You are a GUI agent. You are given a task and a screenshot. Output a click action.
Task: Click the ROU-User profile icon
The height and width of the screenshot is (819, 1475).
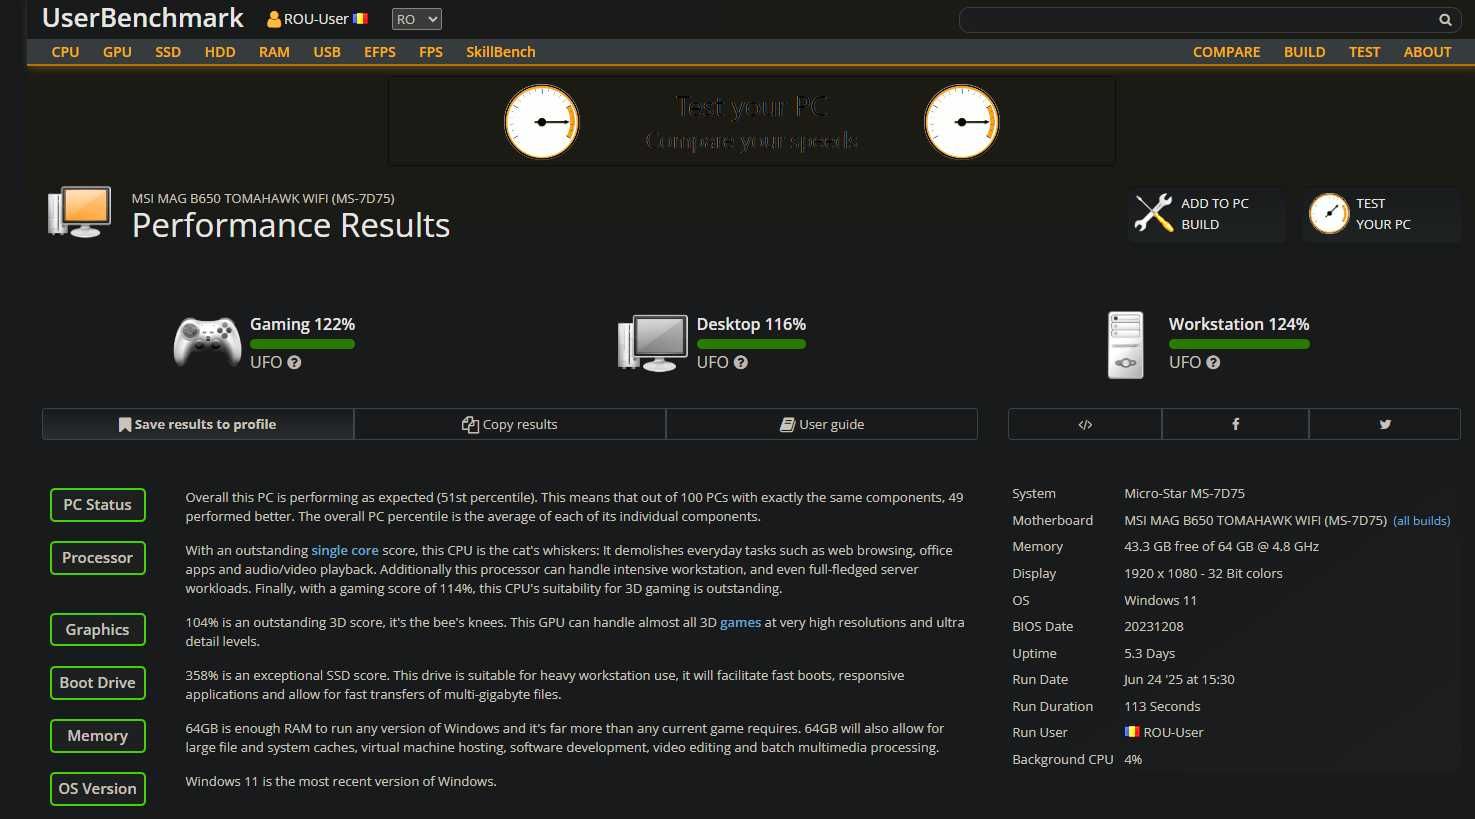pyautogui.click(x=274, y=19)
